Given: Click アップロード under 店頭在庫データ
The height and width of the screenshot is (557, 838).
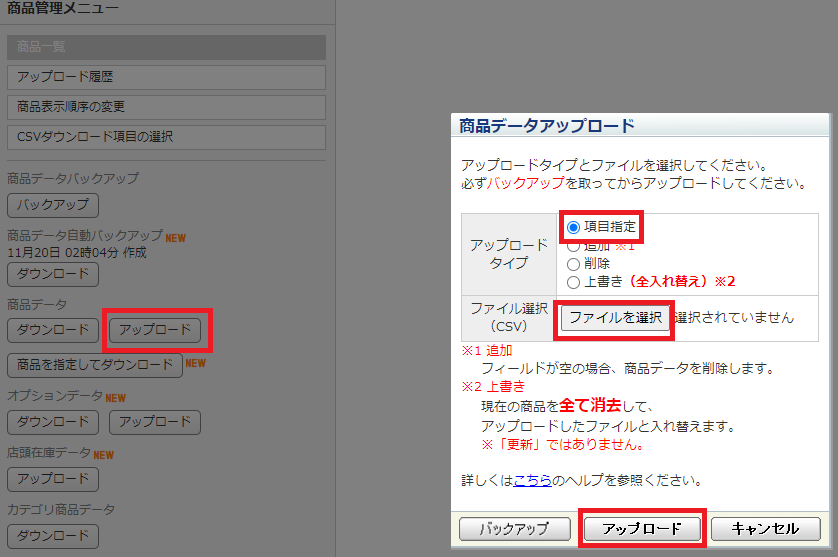Looking at the screenshot, I should (x=53, y=479).
